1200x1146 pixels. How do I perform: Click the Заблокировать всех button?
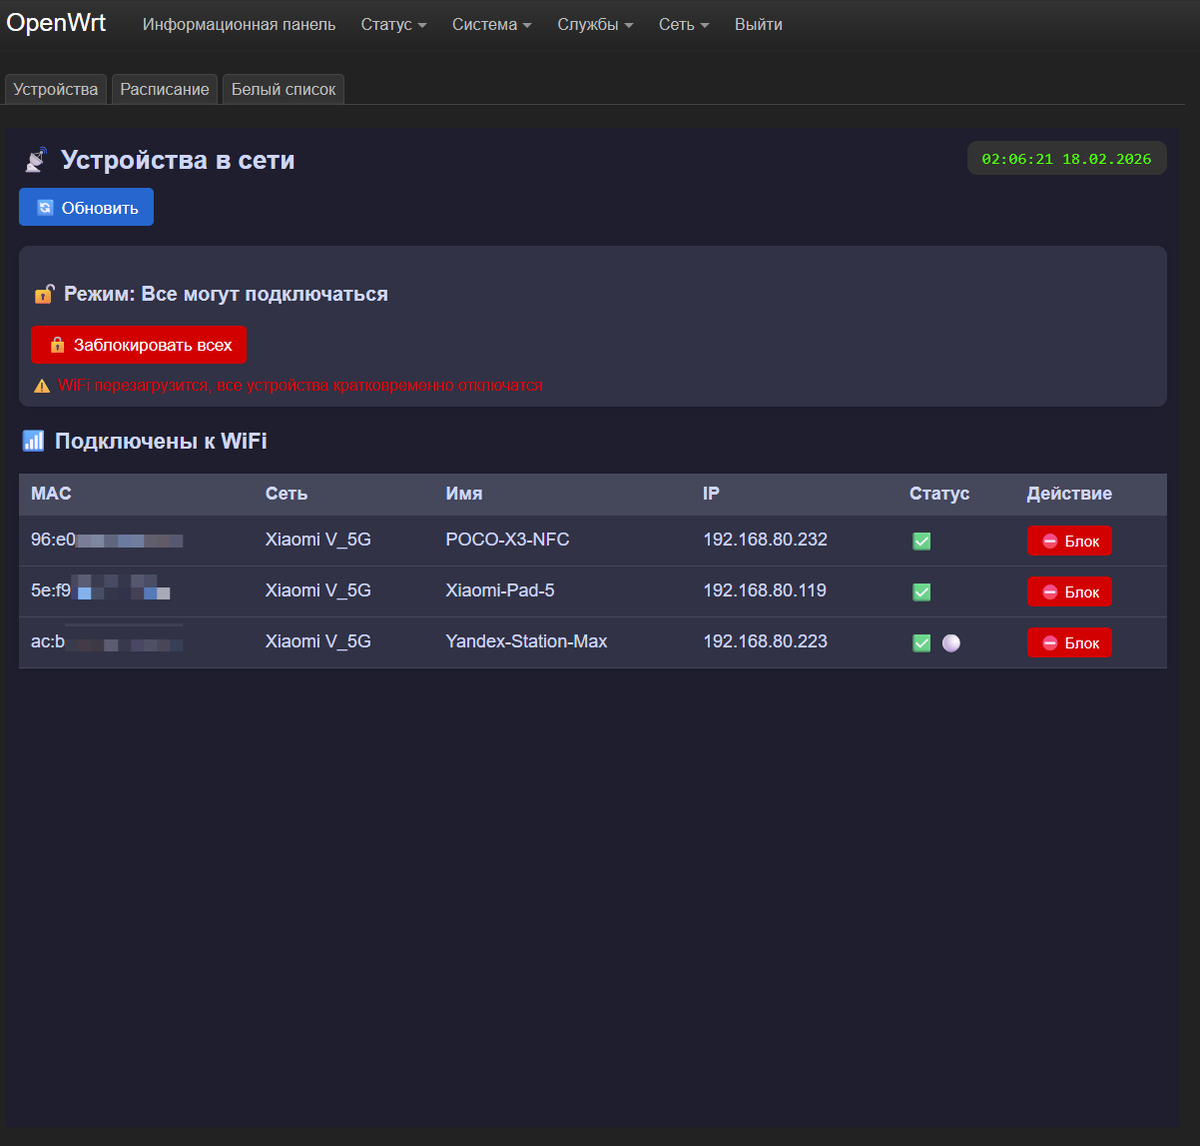(x=139, y=345)
